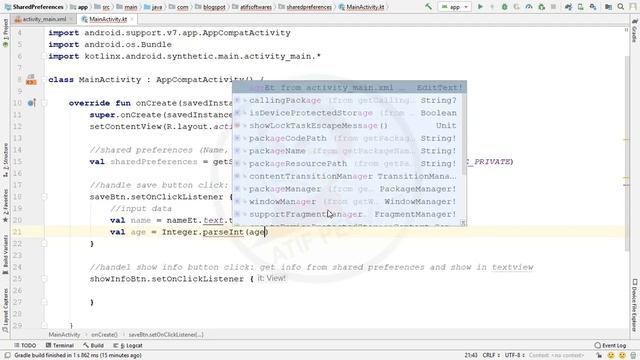Open the Build Variants sidebar tab
The image size is (640, 360).
(5, 254)
